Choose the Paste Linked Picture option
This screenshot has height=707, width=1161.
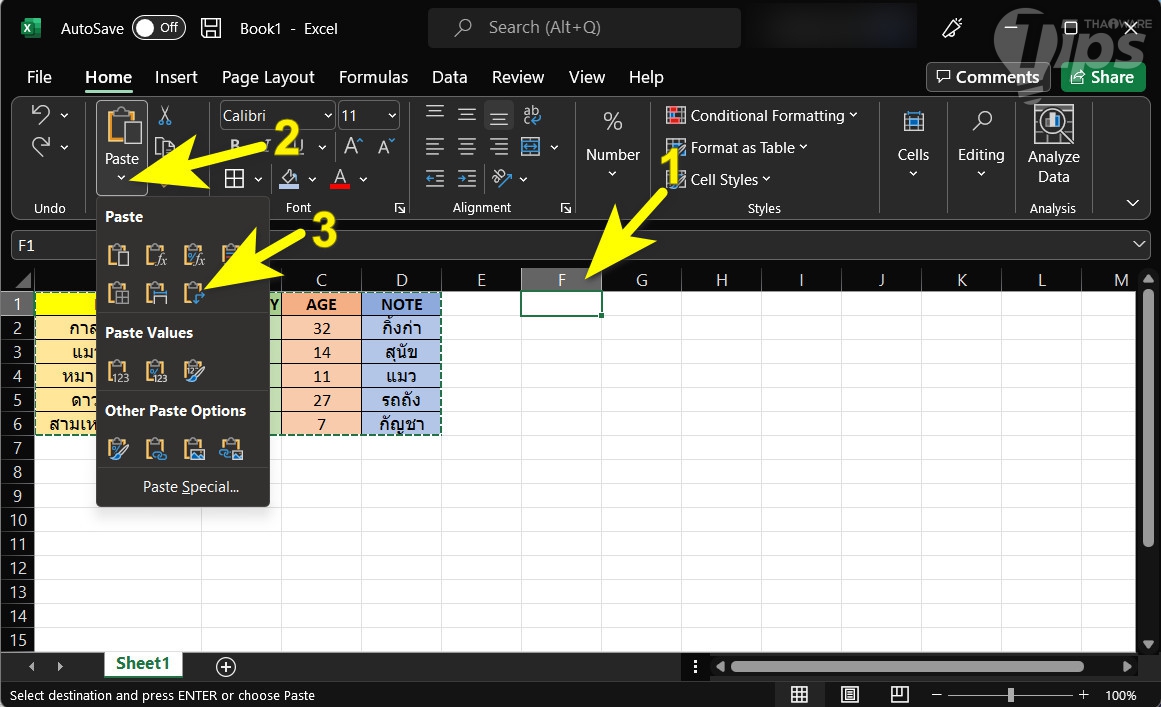[x=231, y=449]
